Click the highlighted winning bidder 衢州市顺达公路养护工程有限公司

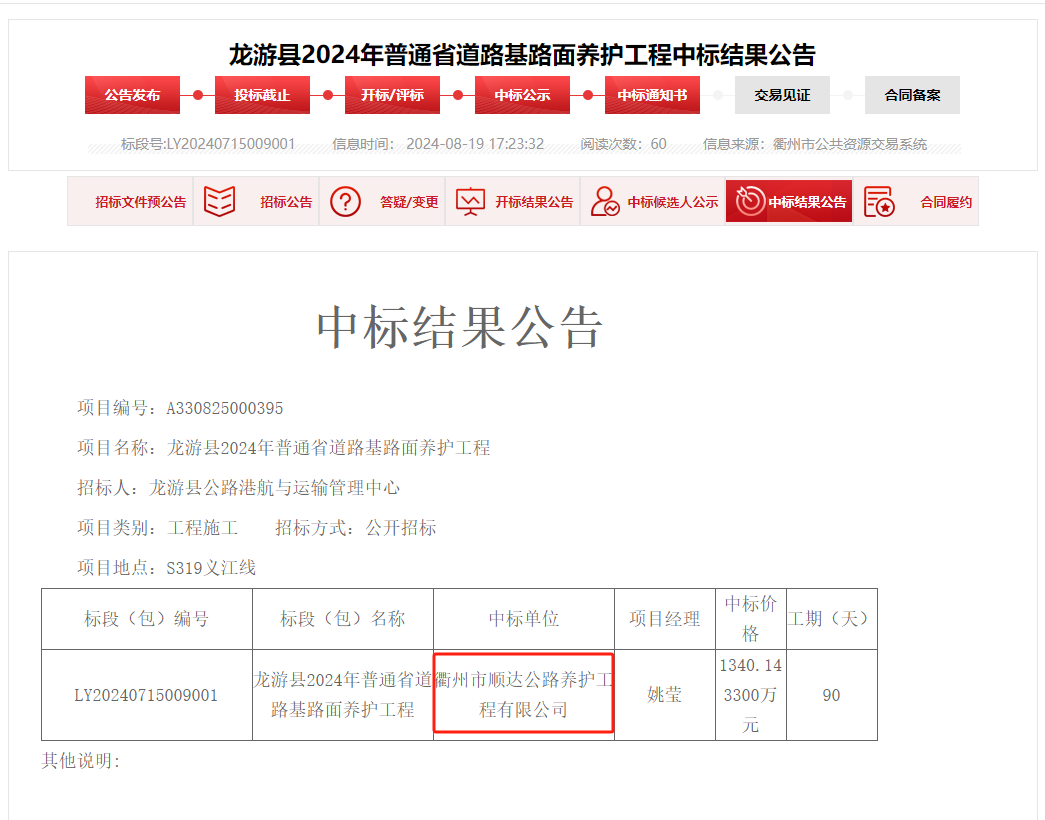(x=523, y=694)
